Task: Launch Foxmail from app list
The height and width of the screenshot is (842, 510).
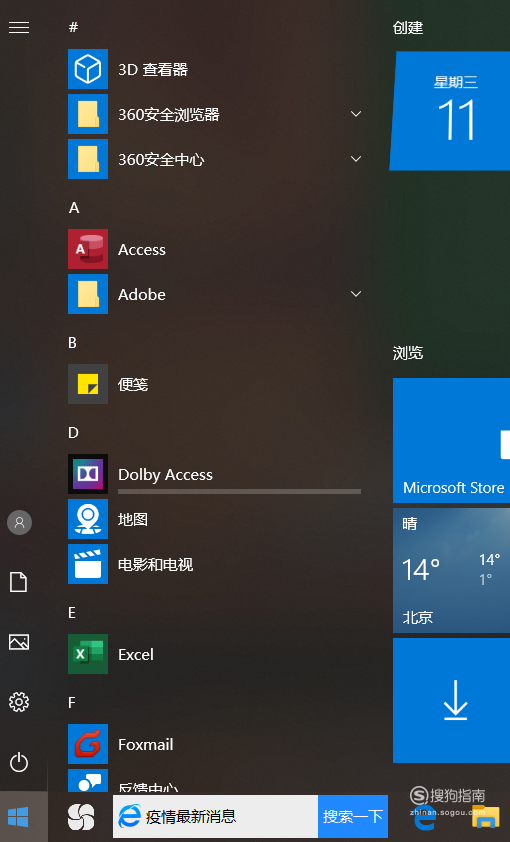Action: click(215, 744)
